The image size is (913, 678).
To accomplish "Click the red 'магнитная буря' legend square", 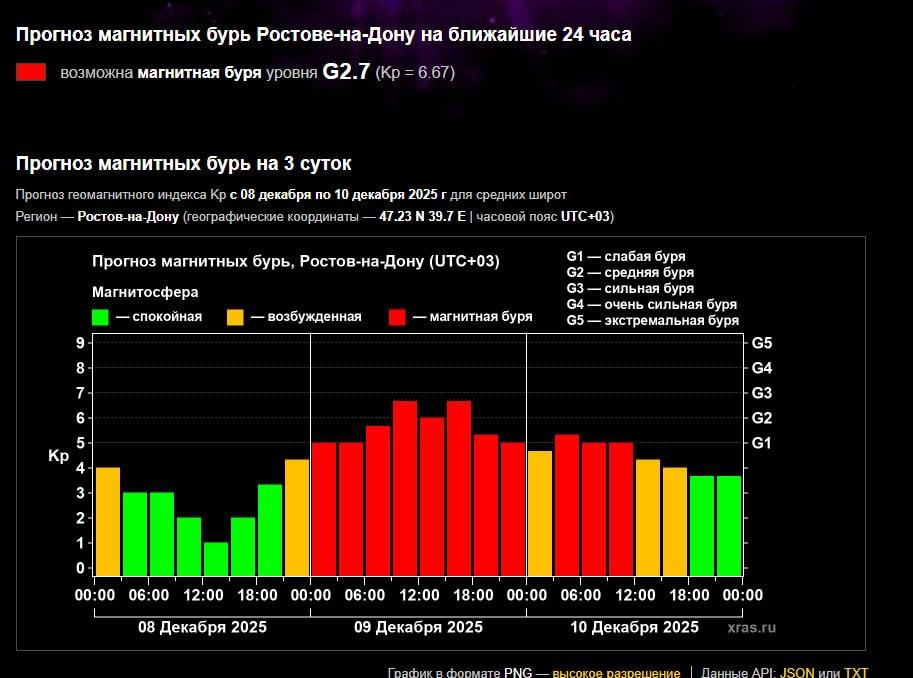I will tap(397, 317).
